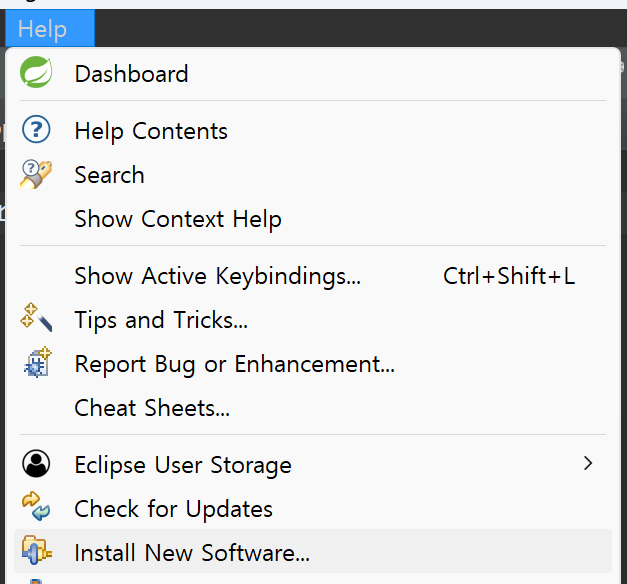This screenshot has height=584, width=627.
Task: Click the Install New Software icon
Action: tap(36, 553)
